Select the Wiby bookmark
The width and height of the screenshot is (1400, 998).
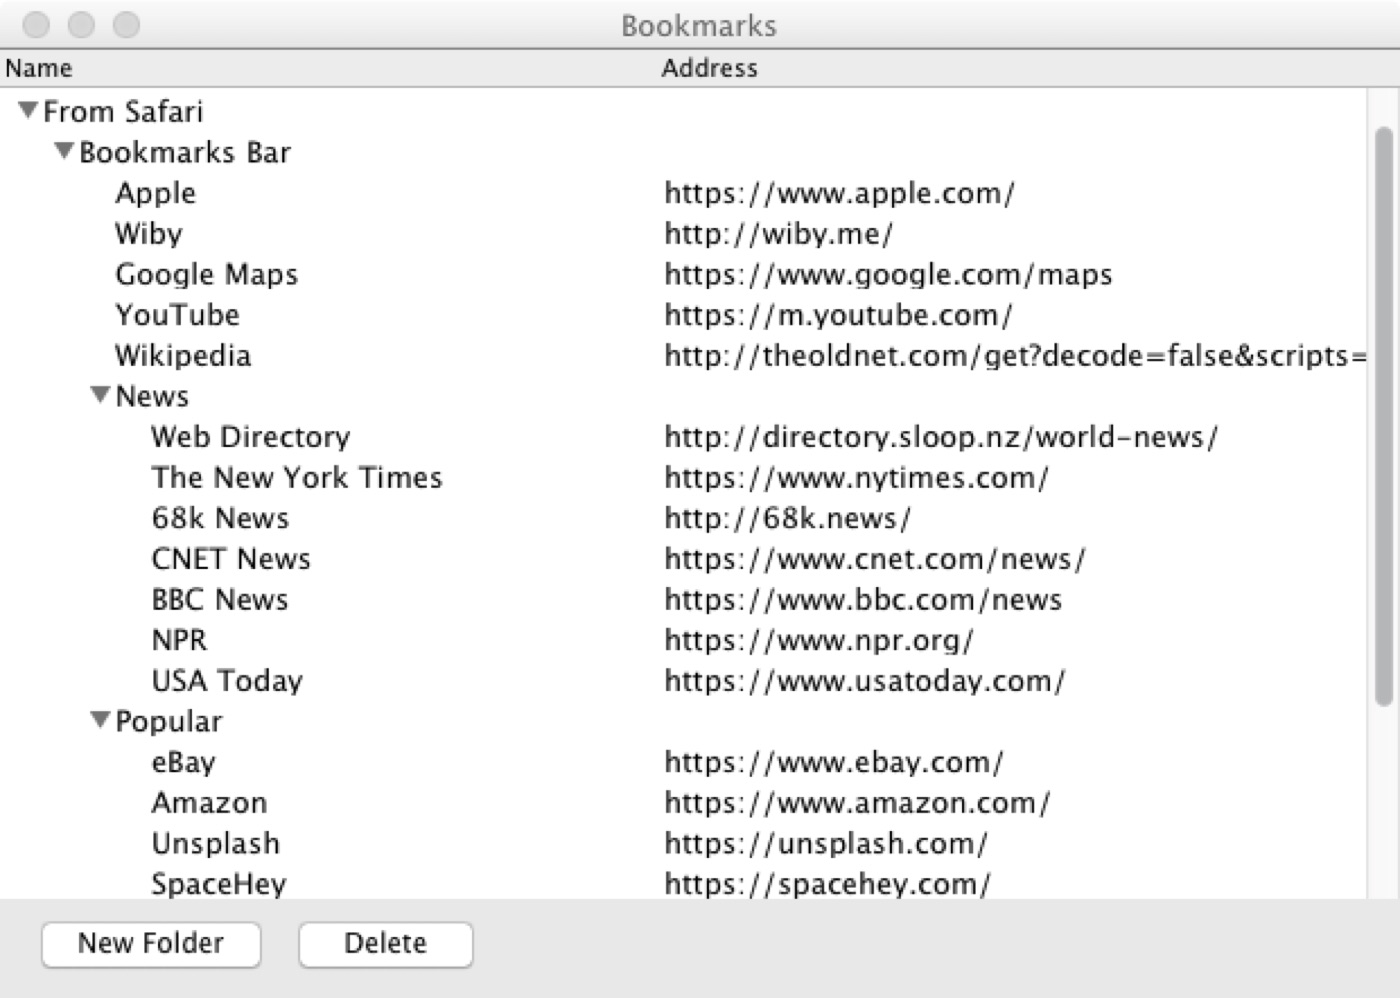149,234
